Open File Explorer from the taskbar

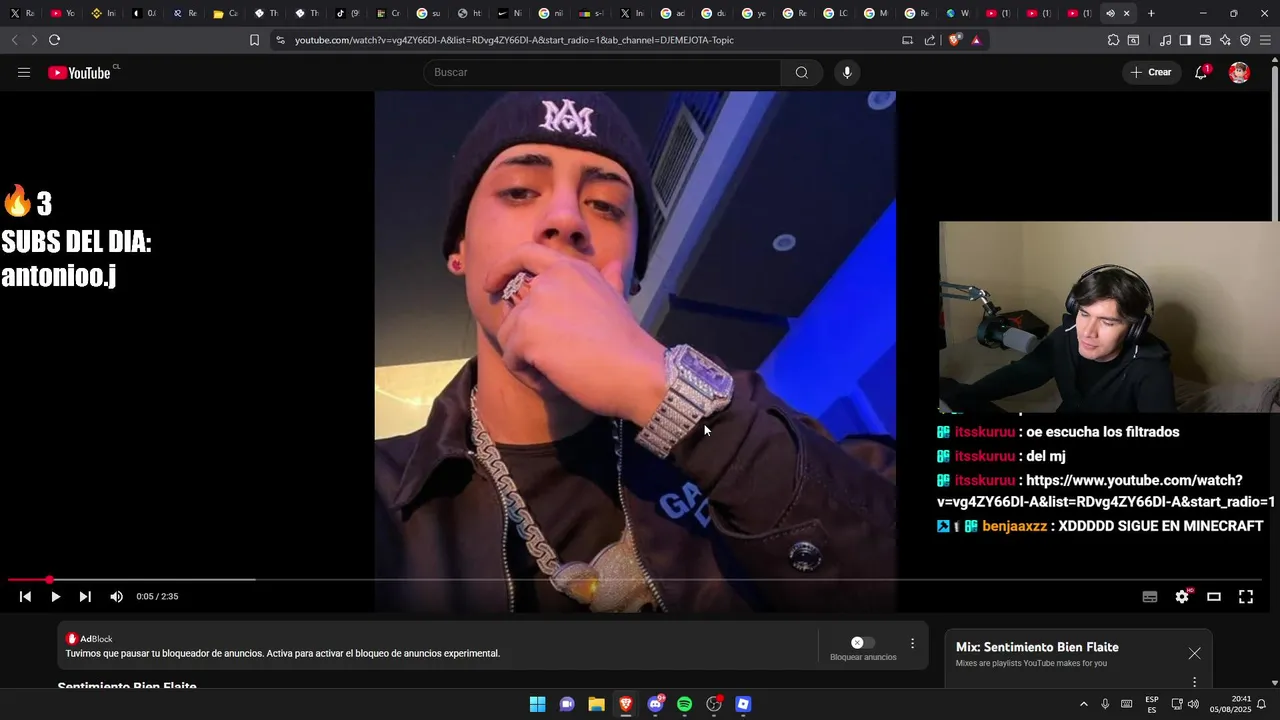[x=596, y=704]
